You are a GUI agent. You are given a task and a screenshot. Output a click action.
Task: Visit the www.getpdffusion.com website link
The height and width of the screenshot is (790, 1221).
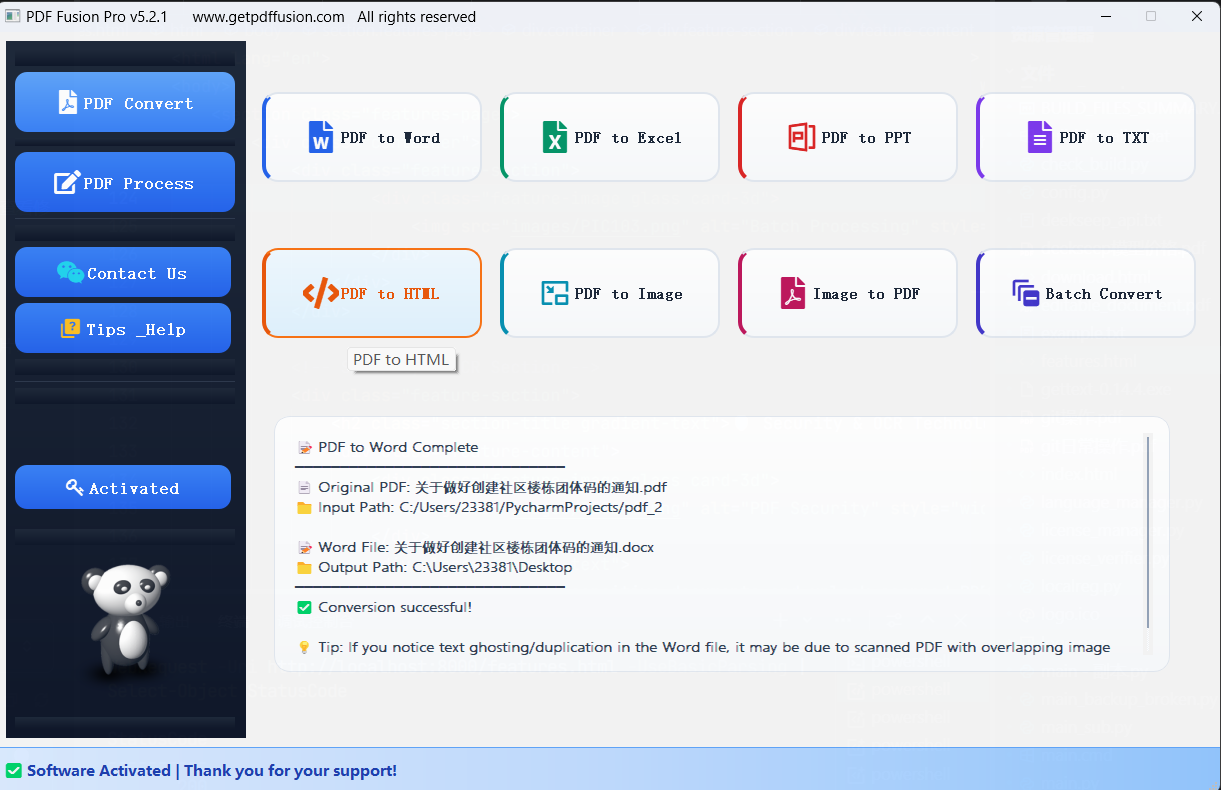pos(268,16)
